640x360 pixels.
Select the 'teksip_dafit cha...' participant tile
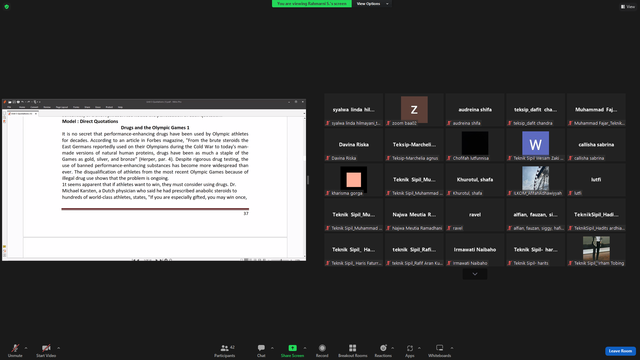pos(536,109)
